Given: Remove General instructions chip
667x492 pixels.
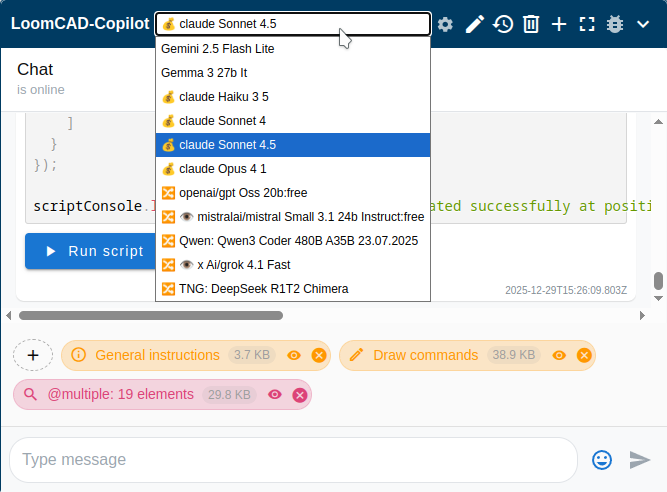Looking at the screenshot, I should coord(319,355).
